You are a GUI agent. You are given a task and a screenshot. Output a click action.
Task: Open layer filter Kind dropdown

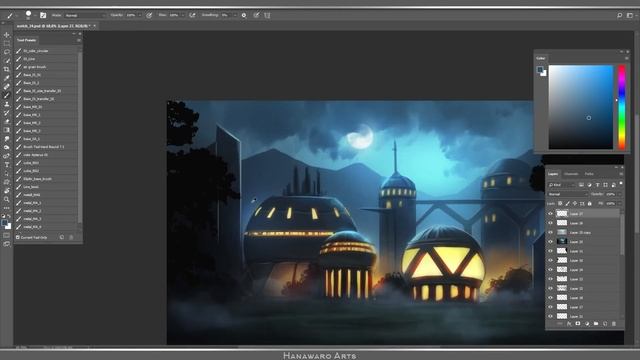click(562, 185)
